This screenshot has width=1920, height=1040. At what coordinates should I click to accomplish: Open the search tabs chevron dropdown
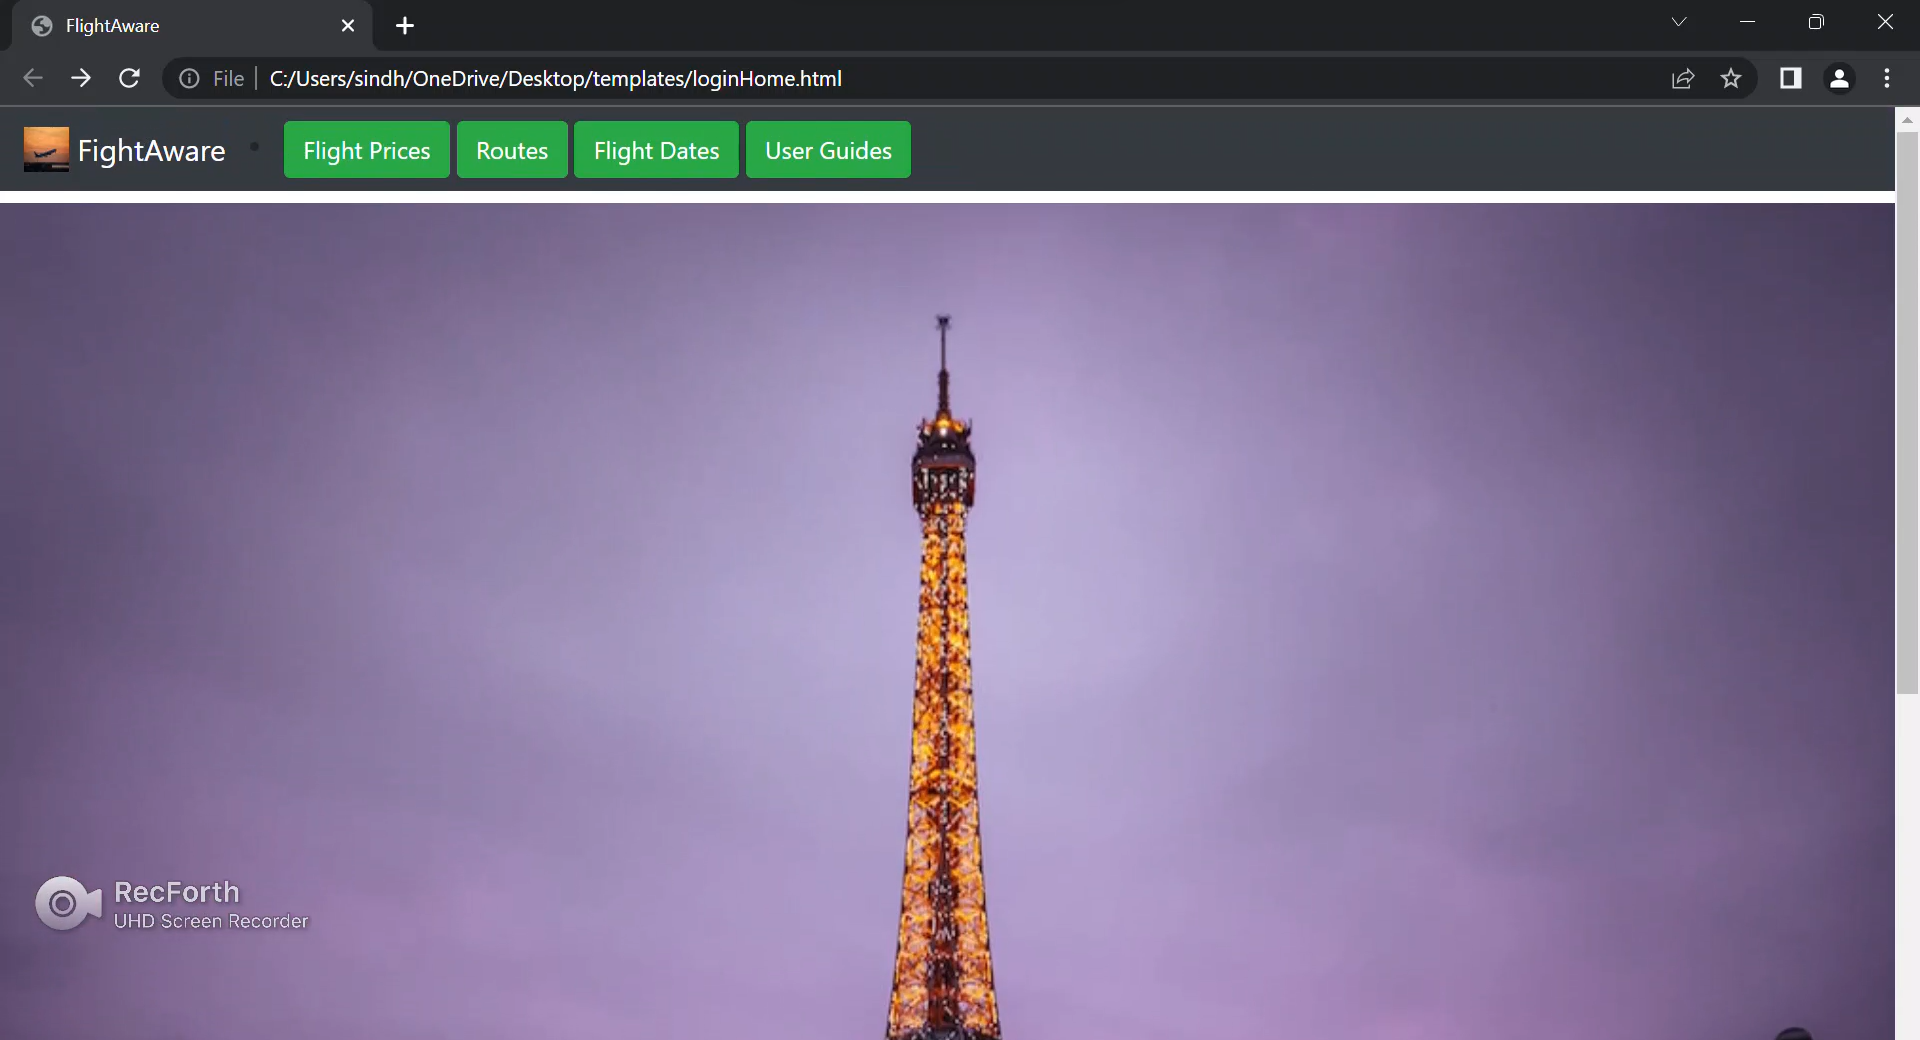point(1678,21)
